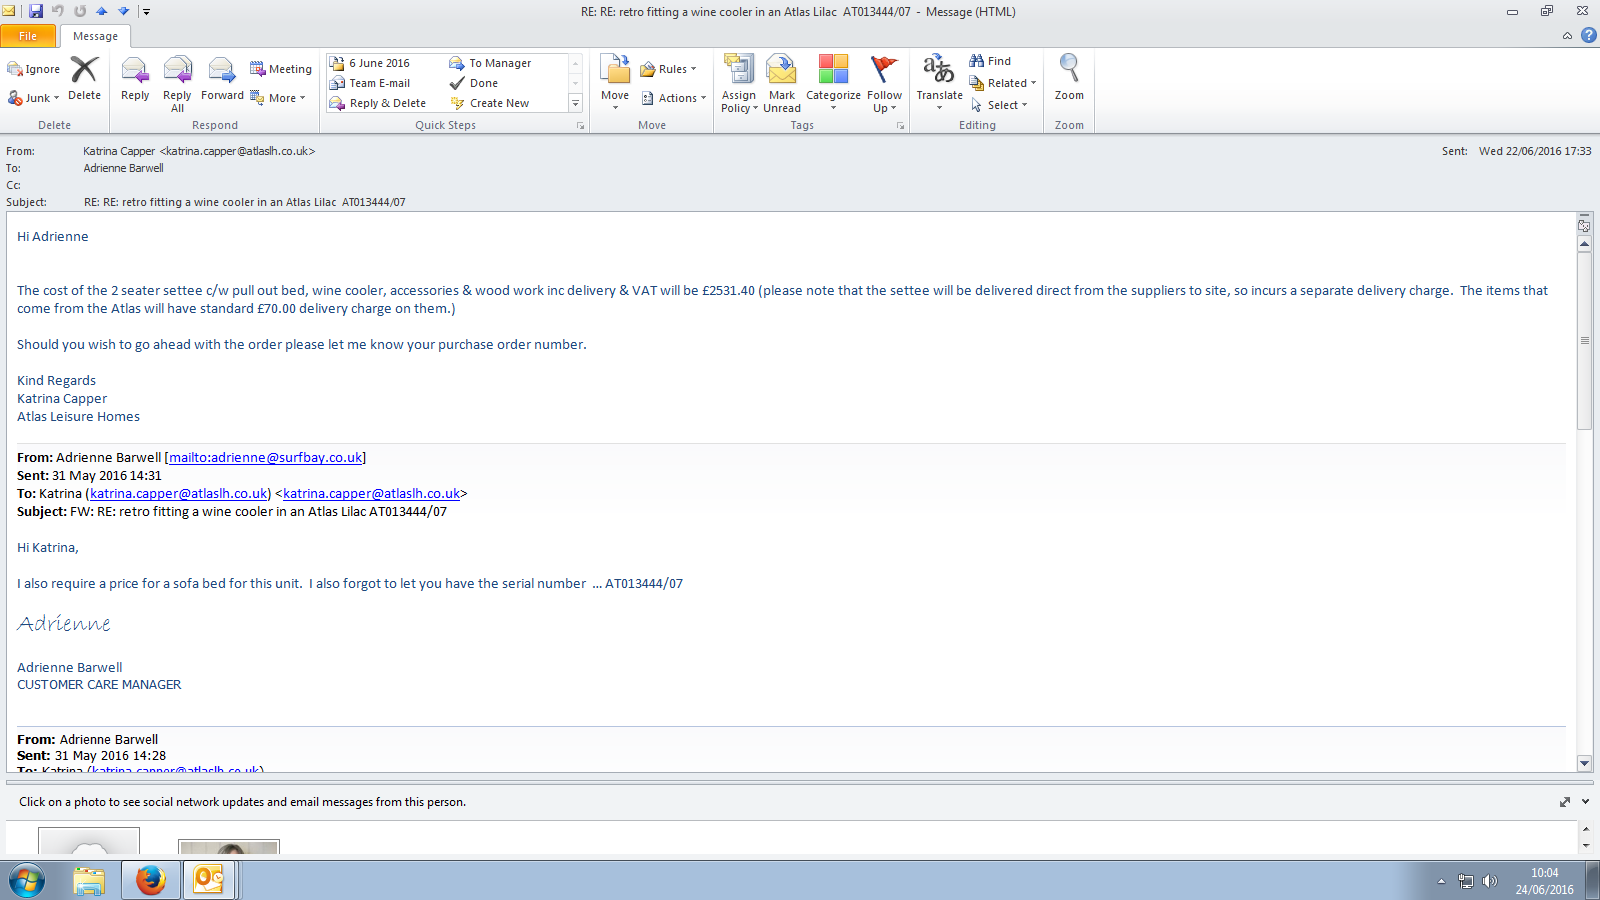1600x900 pixels.
Task: Click the katrina.capper@atlaslh.co.uk link in angle brackets
Action: click(x=371, y=493)
